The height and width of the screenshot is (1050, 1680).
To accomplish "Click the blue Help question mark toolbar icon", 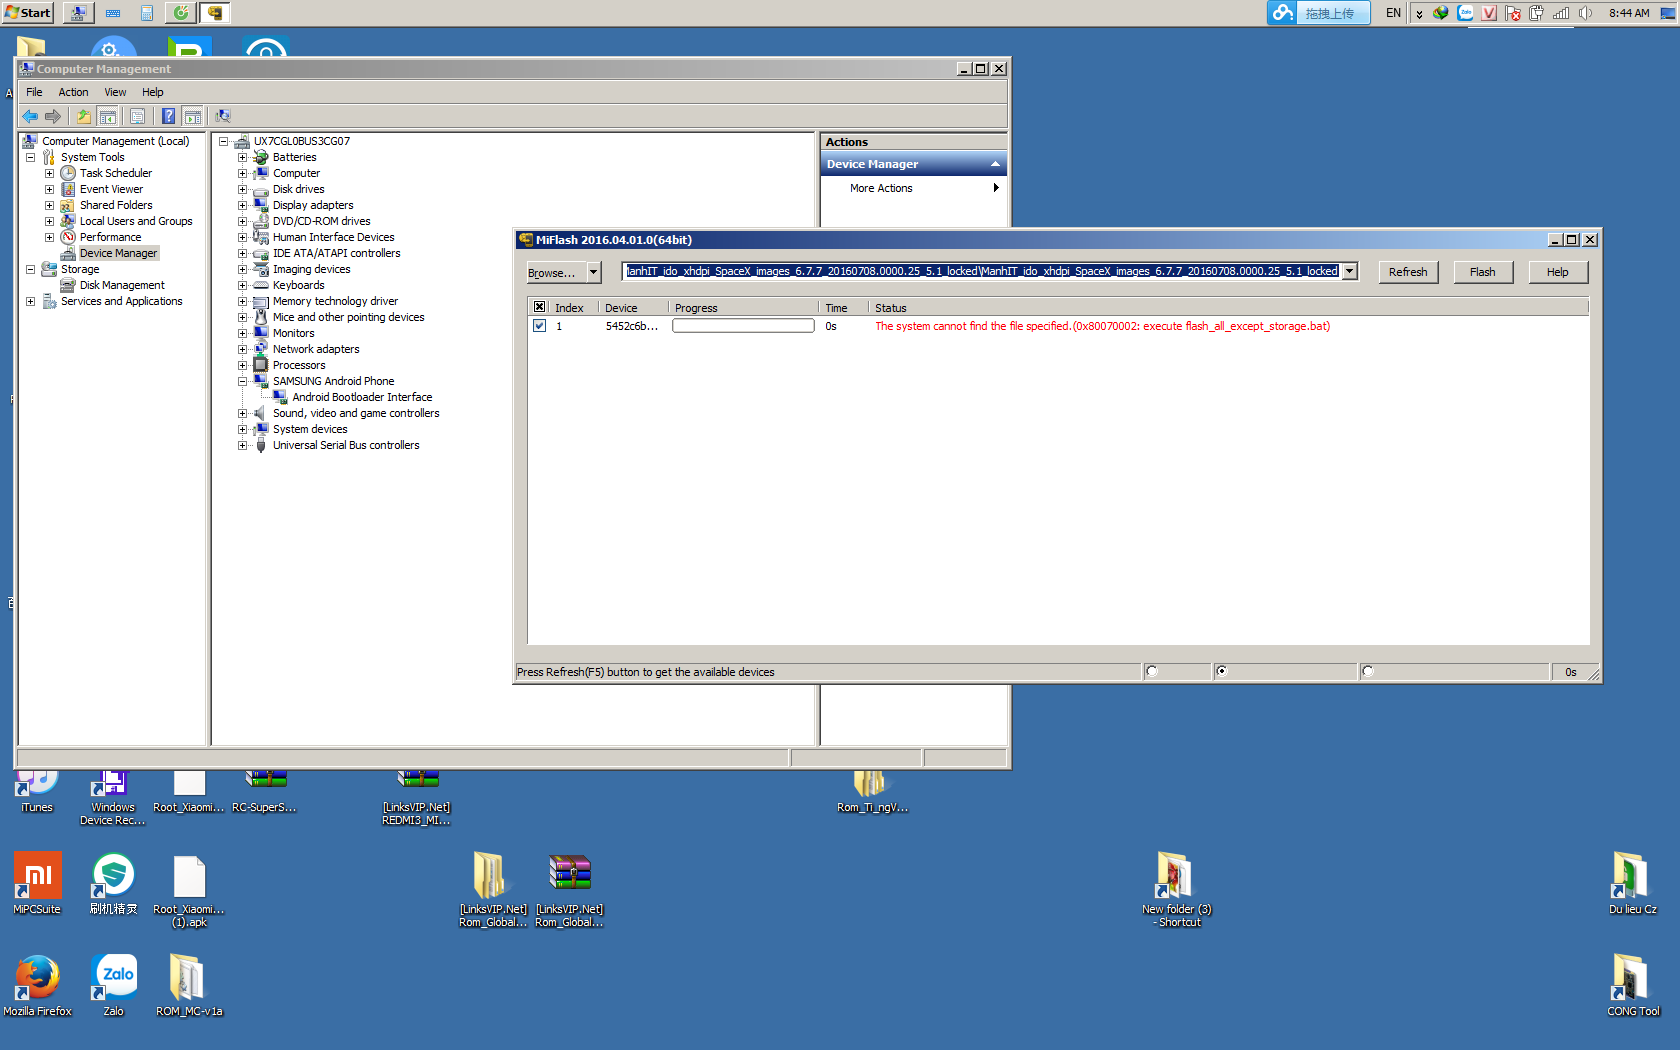I will coord(169,116).
